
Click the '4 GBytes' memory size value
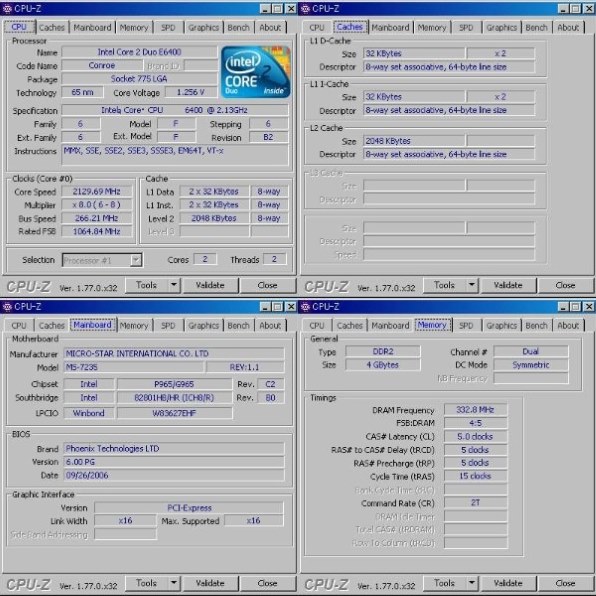[x=383, y=365]
